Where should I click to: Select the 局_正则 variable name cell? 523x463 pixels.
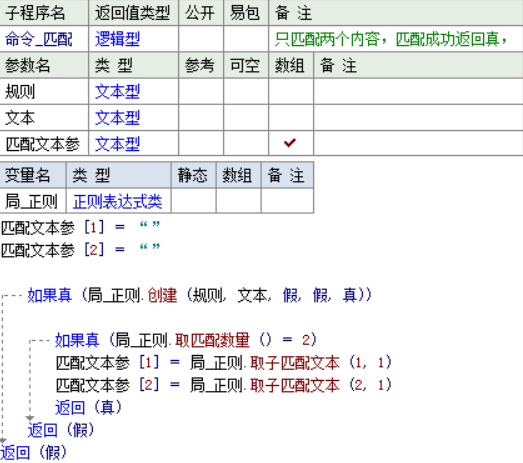tap(31, 202)
